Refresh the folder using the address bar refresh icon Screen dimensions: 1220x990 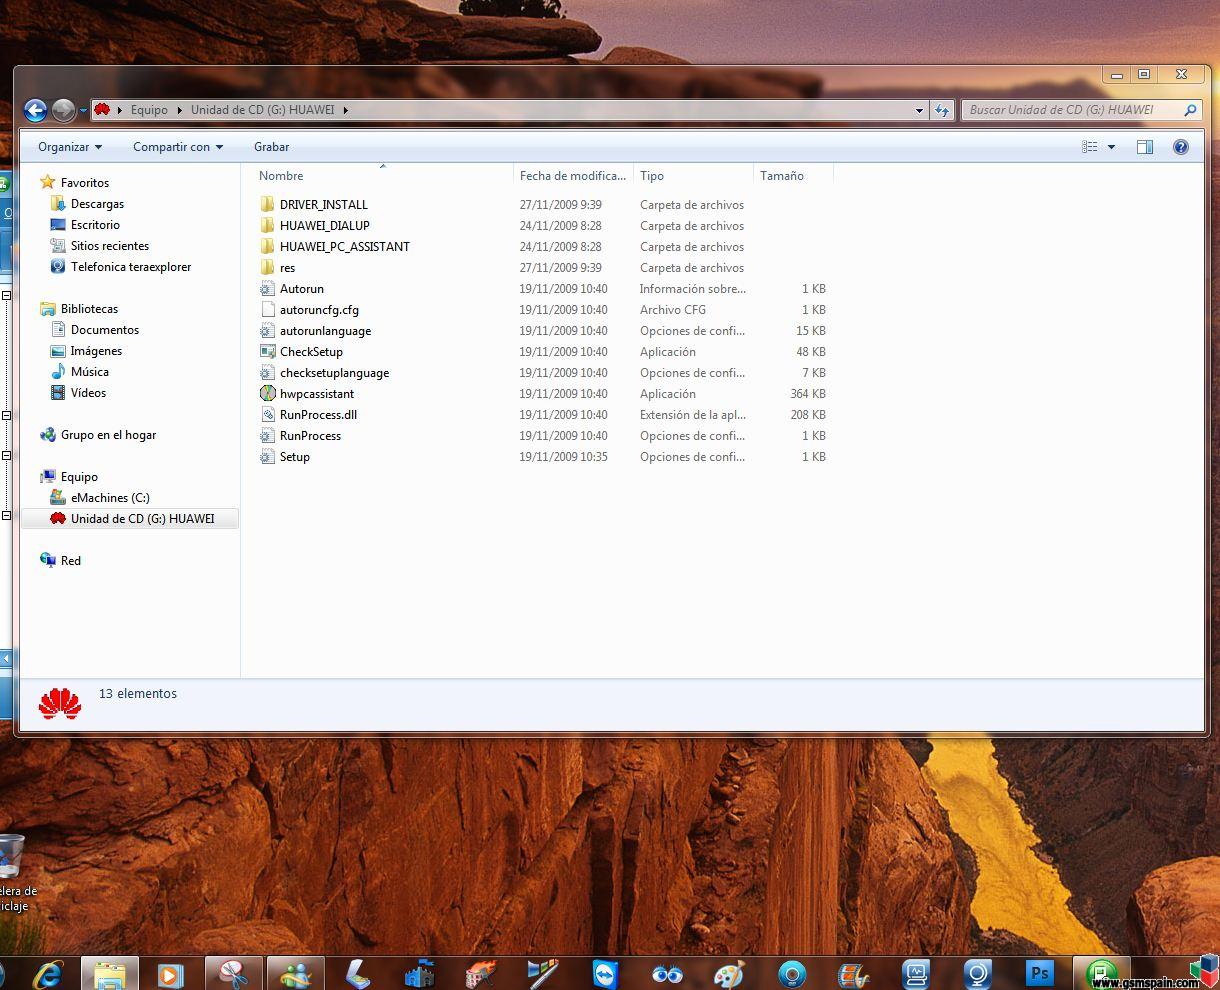click(x=942, y=110)
